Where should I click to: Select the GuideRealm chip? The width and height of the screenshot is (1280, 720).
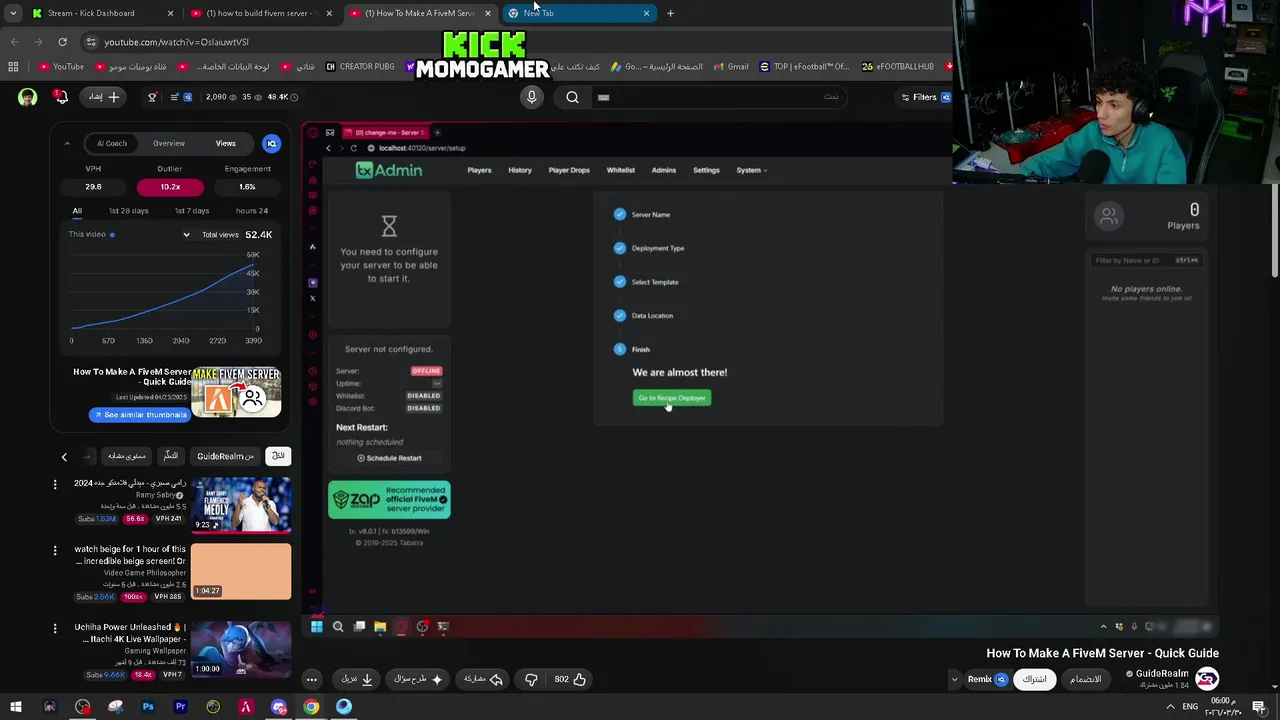[225, 457]
